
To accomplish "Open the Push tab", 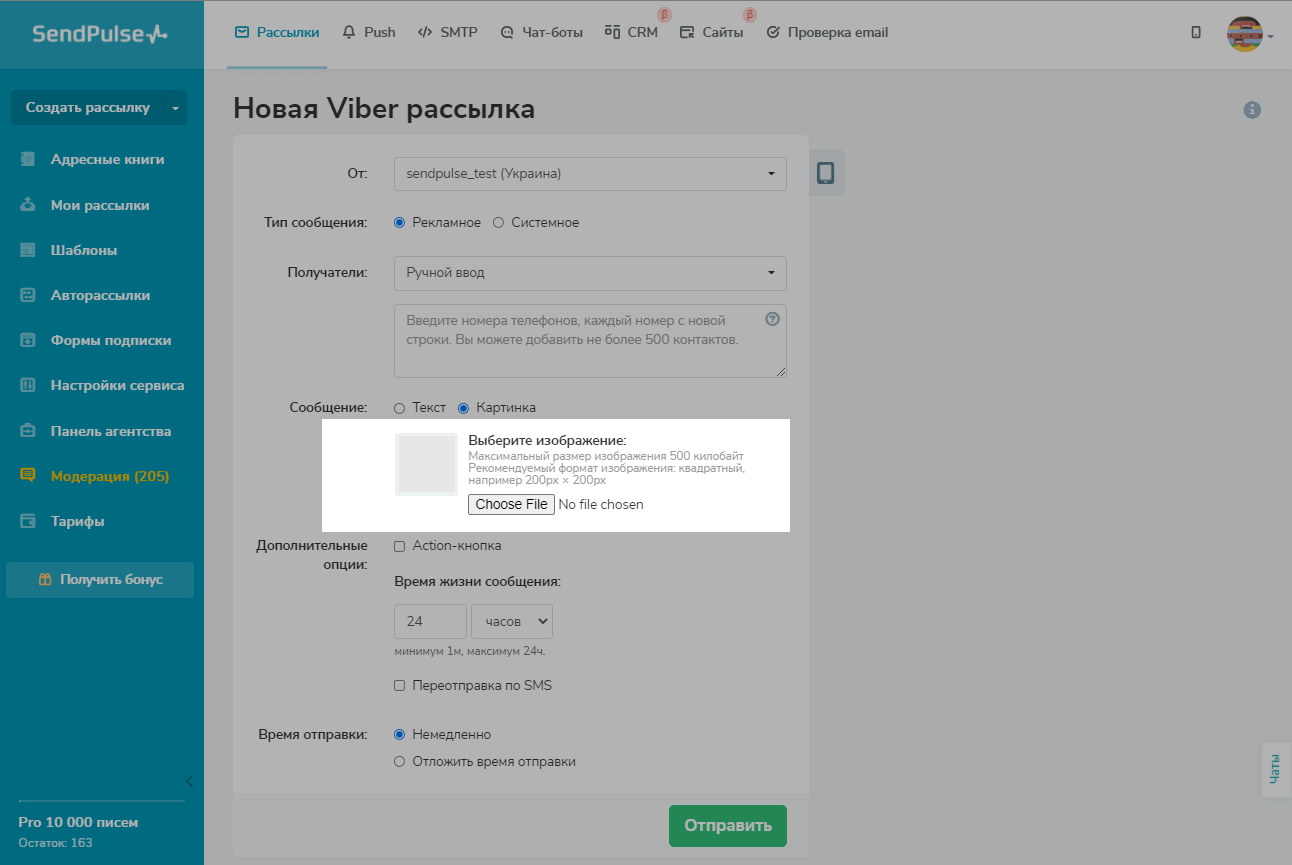I will (x=369, y=32).
